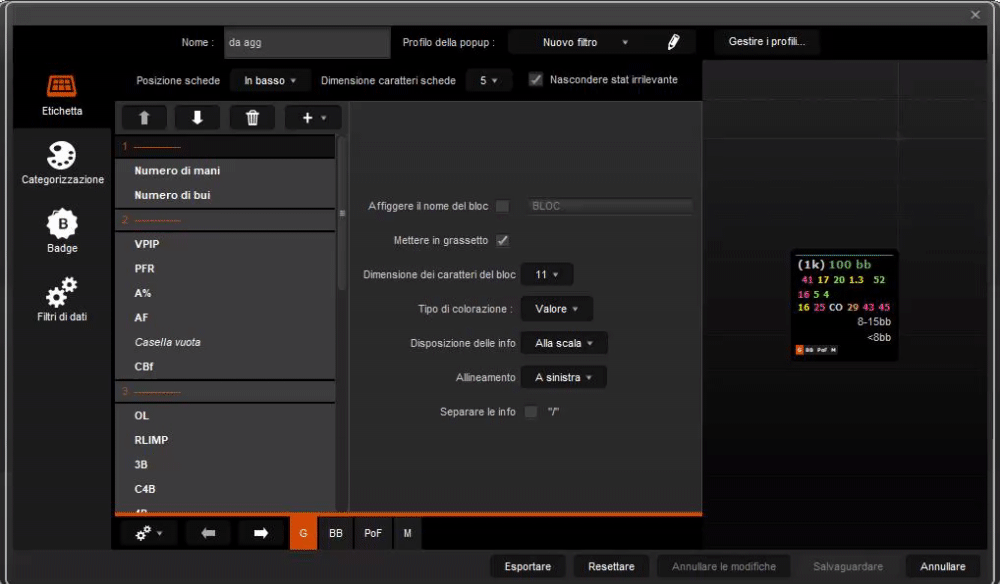The width and height of the screenshot is (1000, 584).
Task: Select the VPIP stat
Action: [x=224, y=244]
